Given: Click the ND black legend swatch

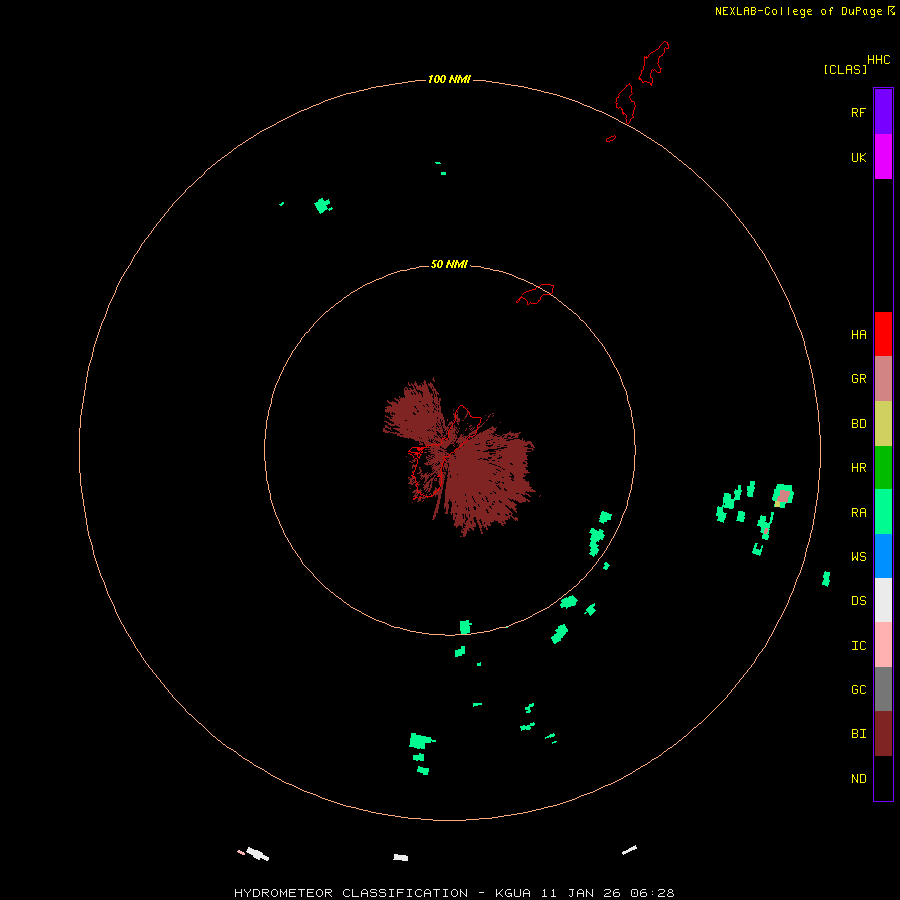Looking at the screenshot, I should click(x=883, y=778).
